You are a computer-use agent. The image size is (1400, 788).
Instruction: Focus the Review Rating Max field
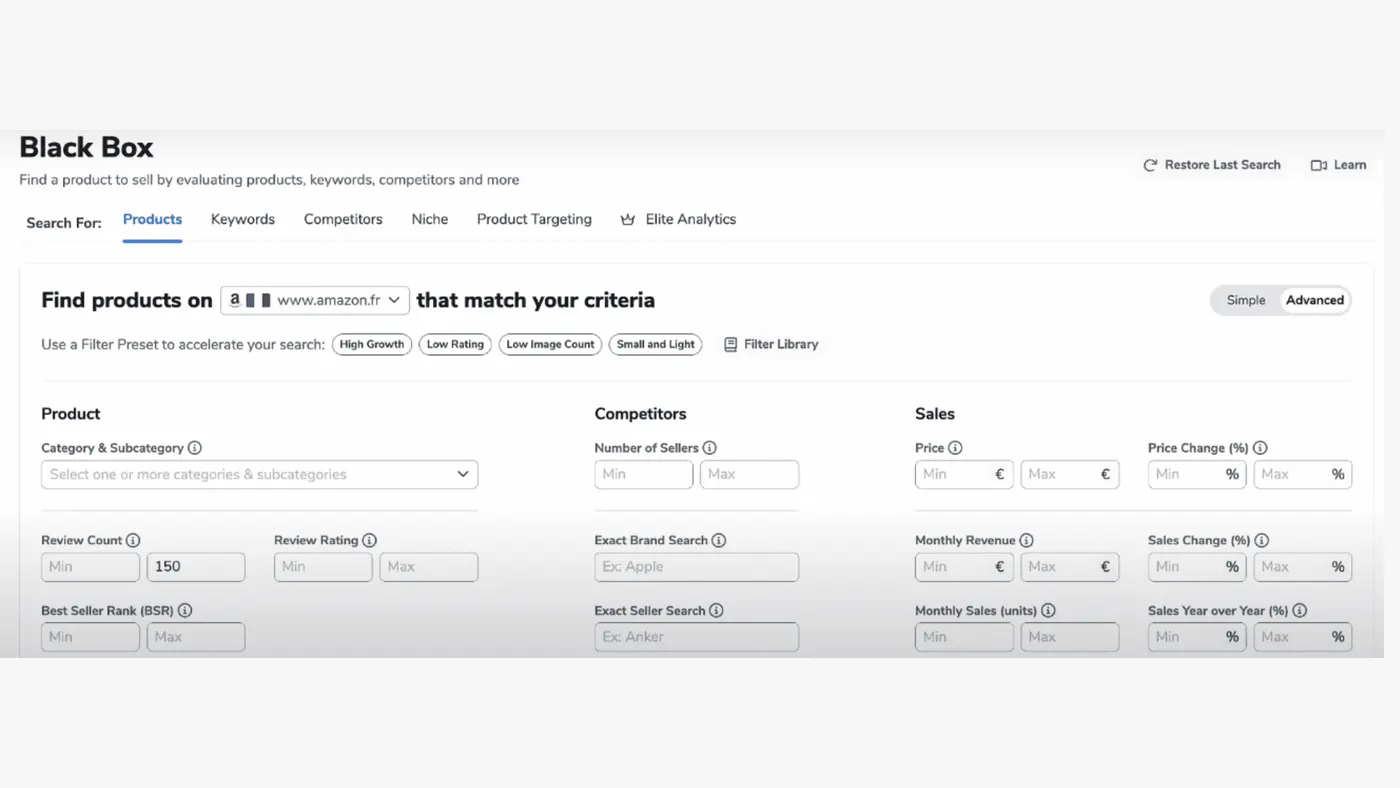click(428, 567)
